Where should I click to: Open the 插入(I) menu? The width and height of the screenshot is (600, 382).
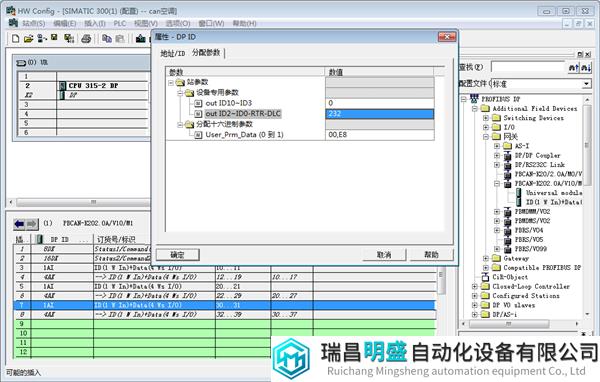(95, 23)
